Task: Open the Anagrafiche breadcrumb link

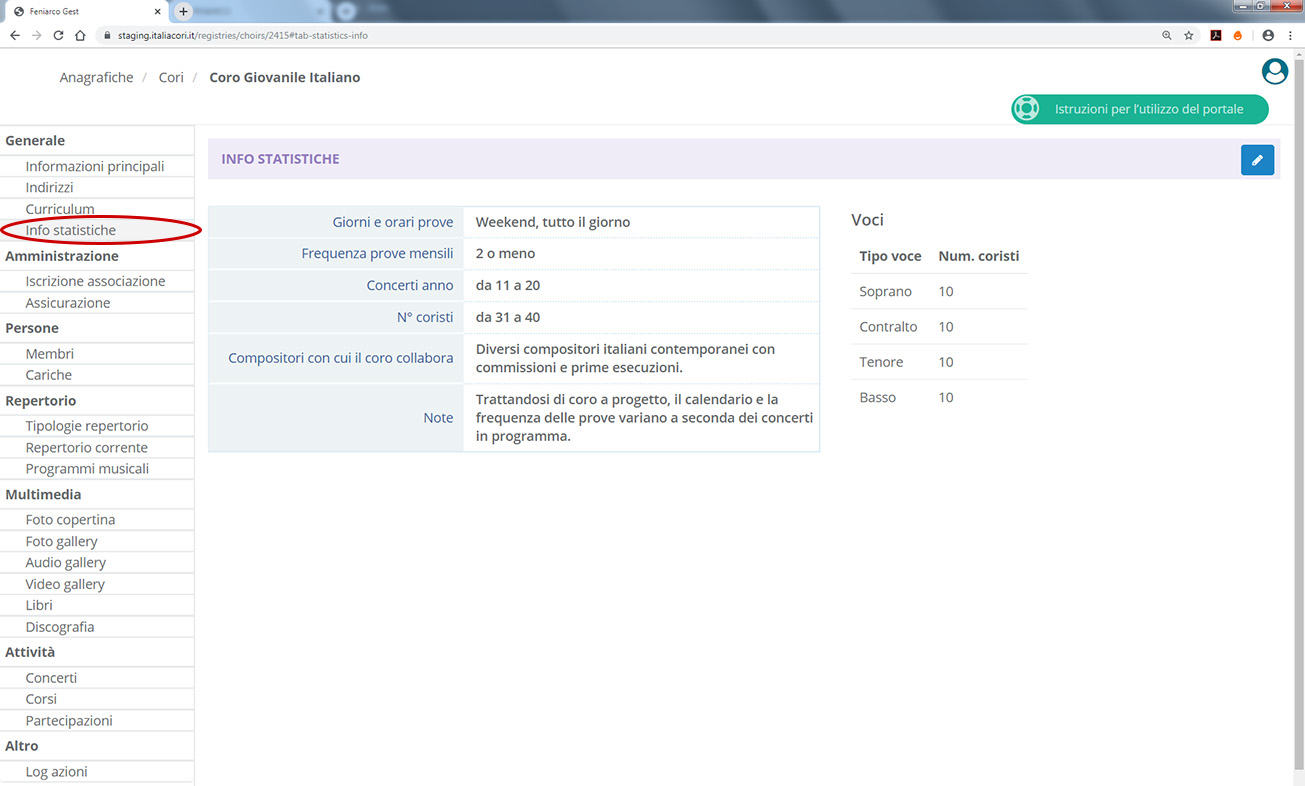Action: [96, 78]
